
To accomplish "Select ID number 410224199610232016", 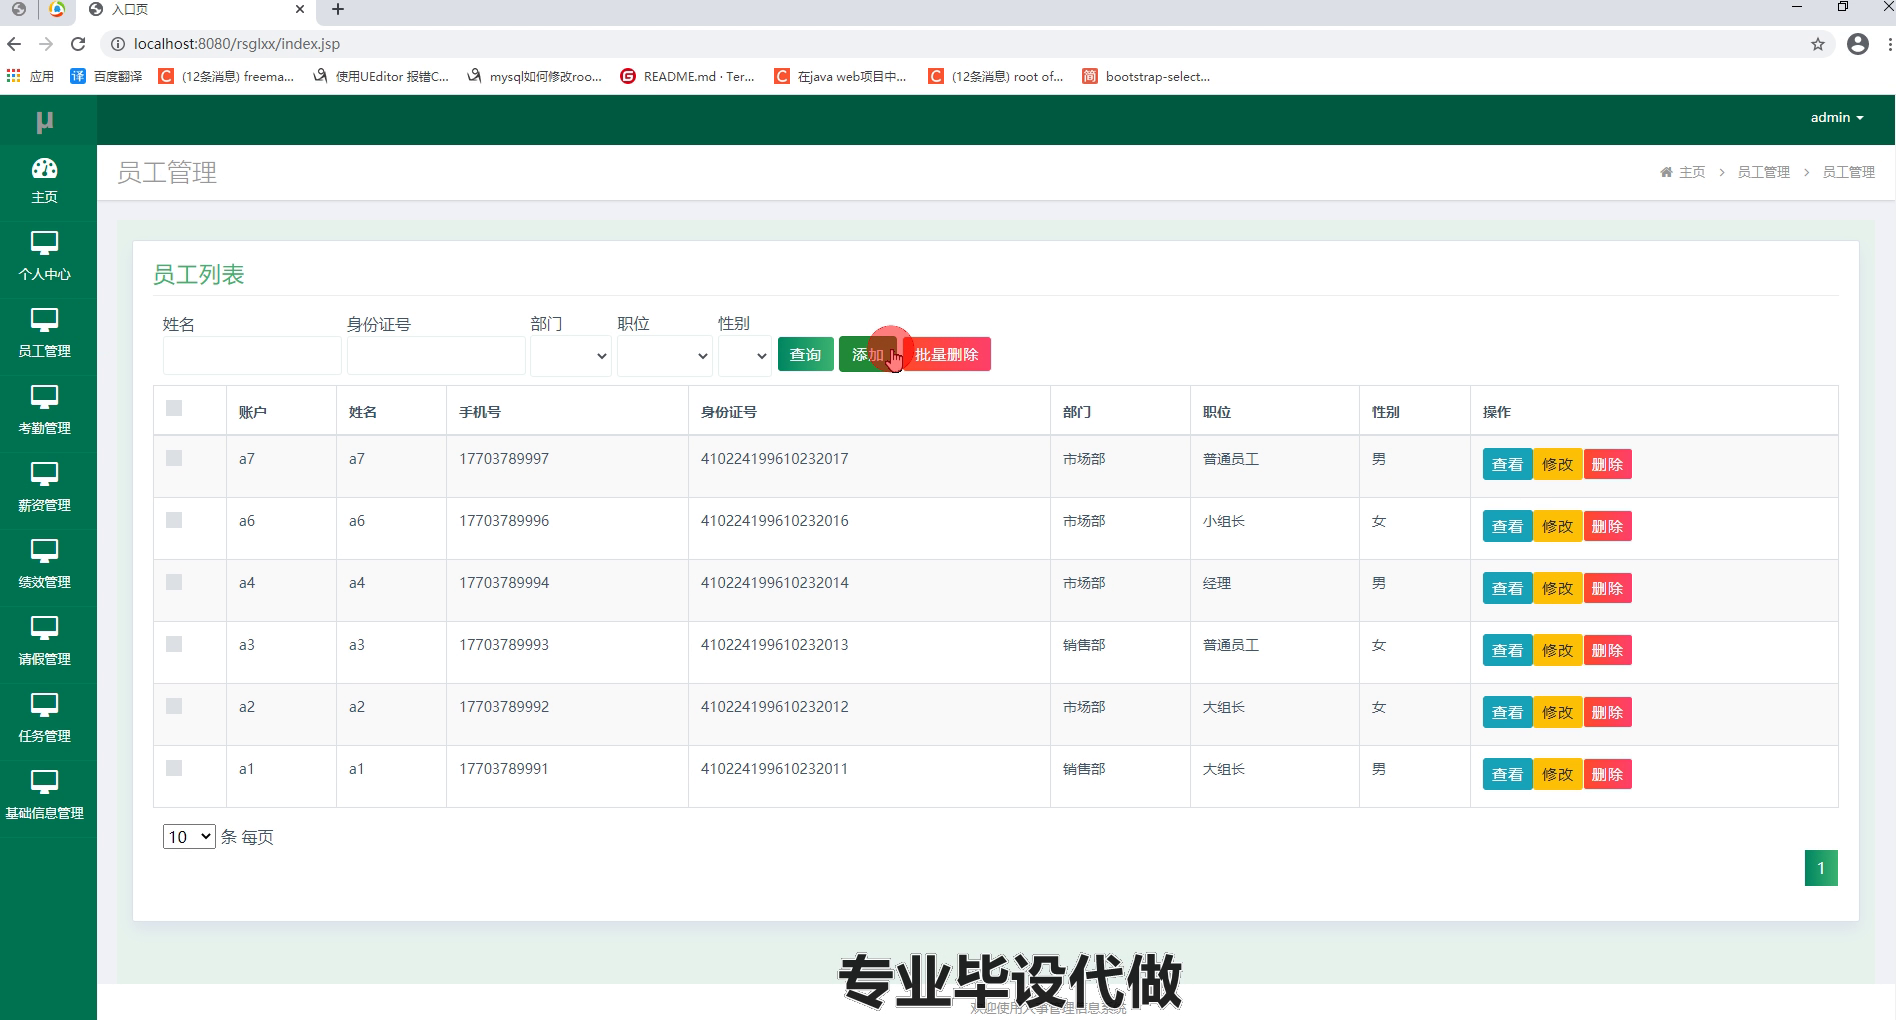I will point(775,521).
